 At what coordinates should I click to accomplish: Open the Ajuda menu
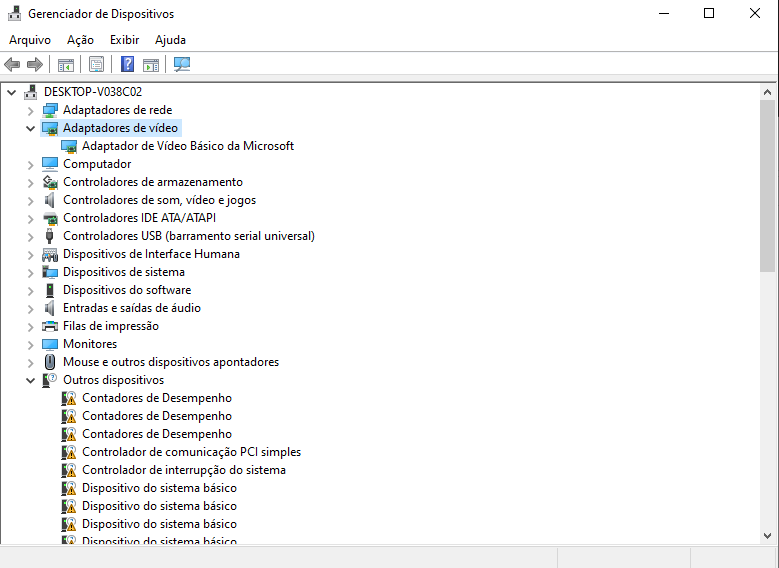click(x=170, y=40)
